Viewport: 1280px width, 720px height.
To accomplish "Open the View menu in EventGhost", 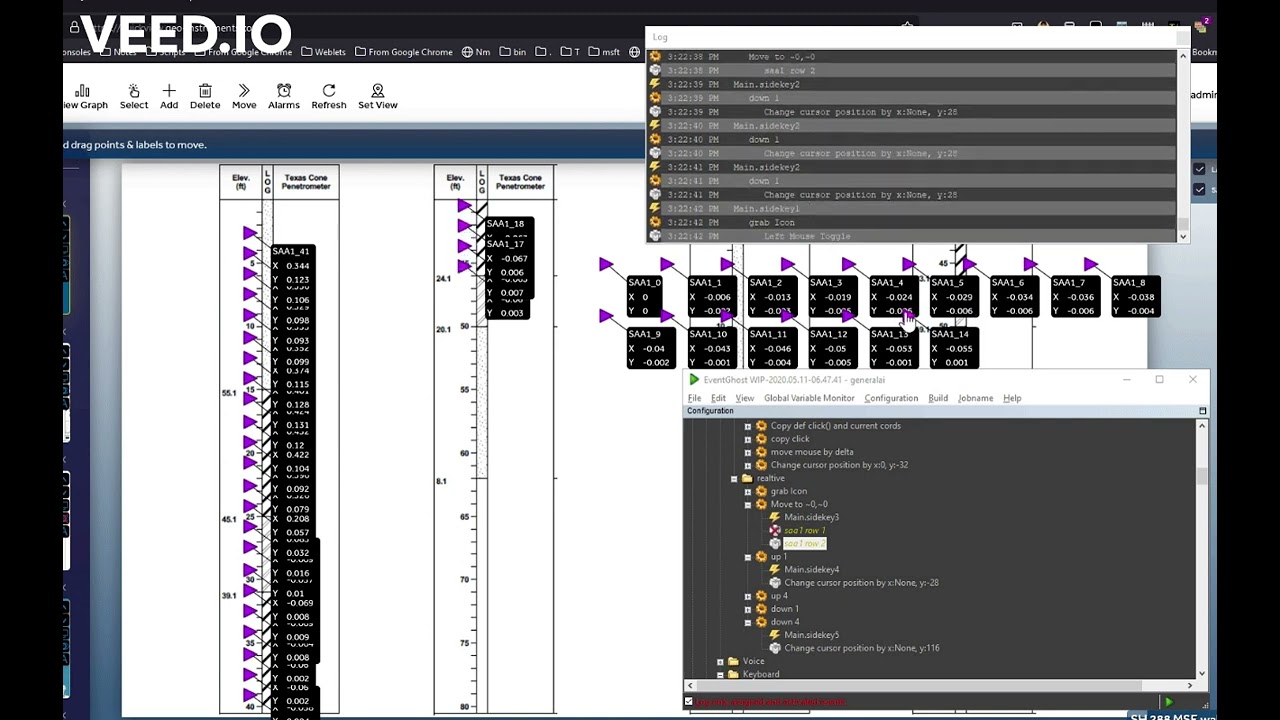I will [744, 398].
